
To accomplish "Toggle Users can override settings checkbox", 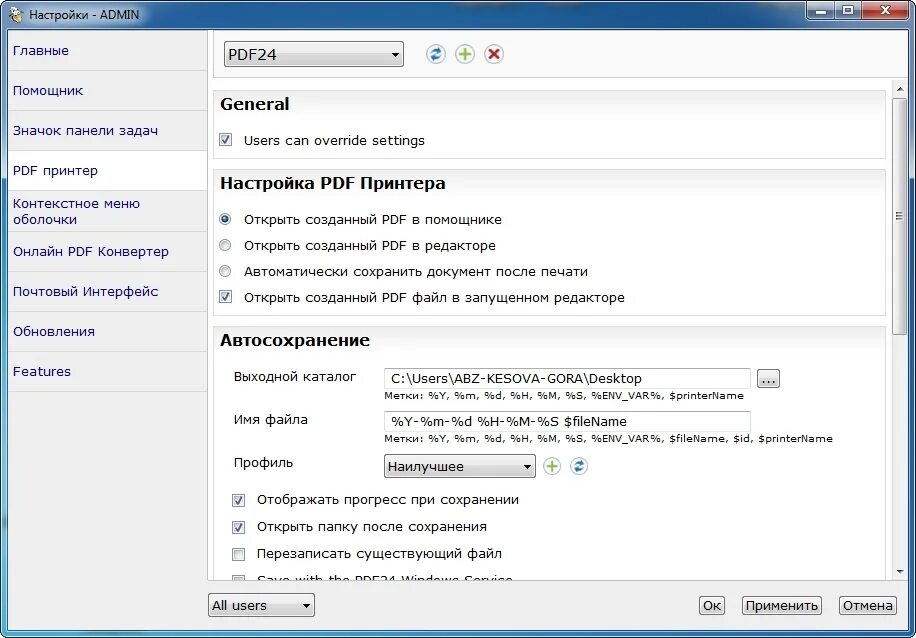I will [225, 140].
